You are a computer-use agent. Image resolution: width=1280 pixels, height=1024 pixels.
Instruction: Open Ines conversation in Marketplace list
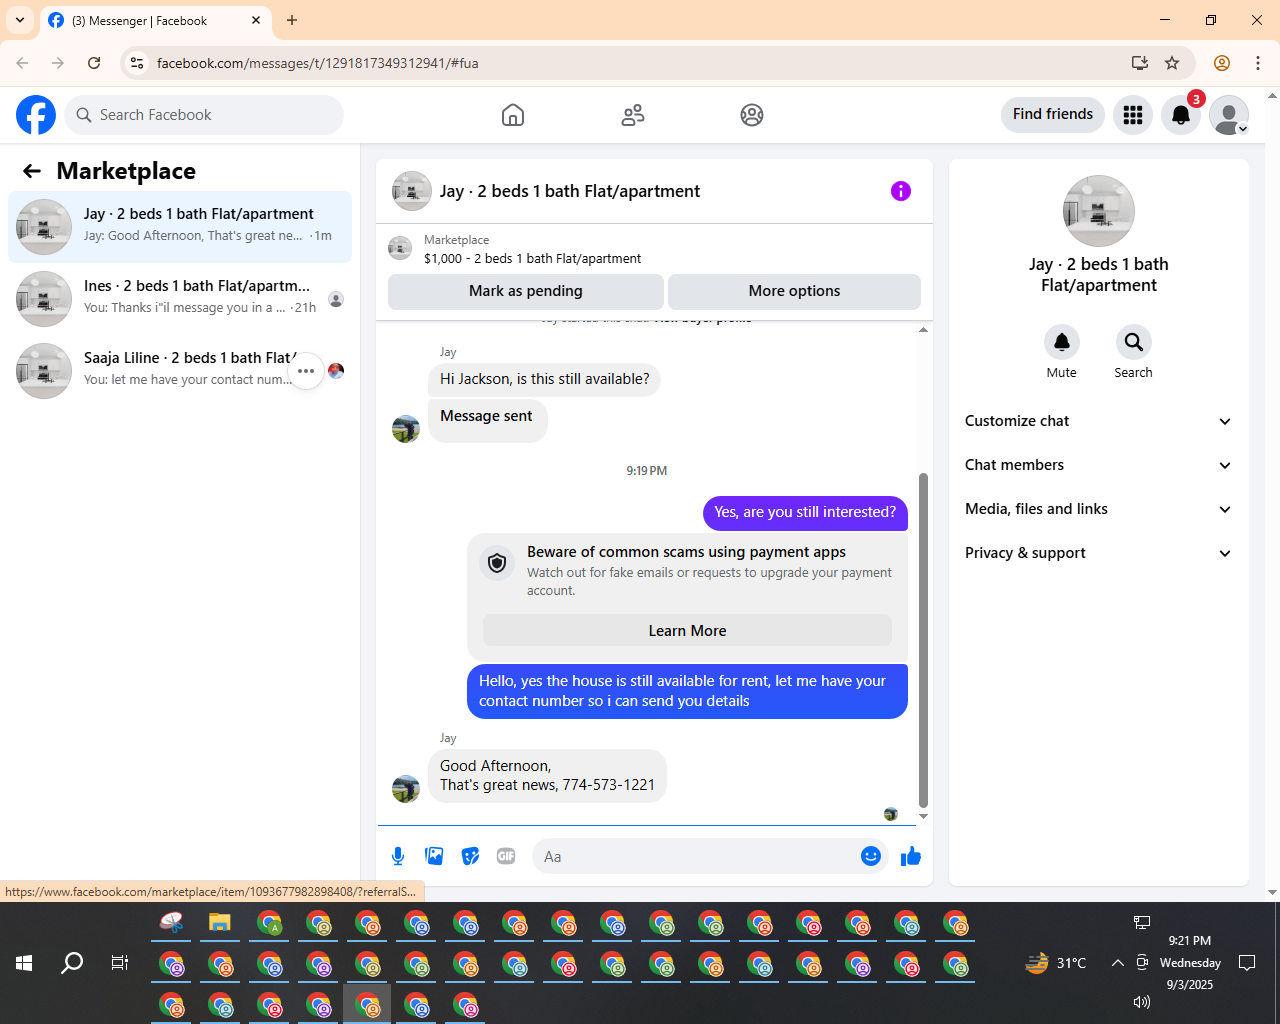[180, 299]
